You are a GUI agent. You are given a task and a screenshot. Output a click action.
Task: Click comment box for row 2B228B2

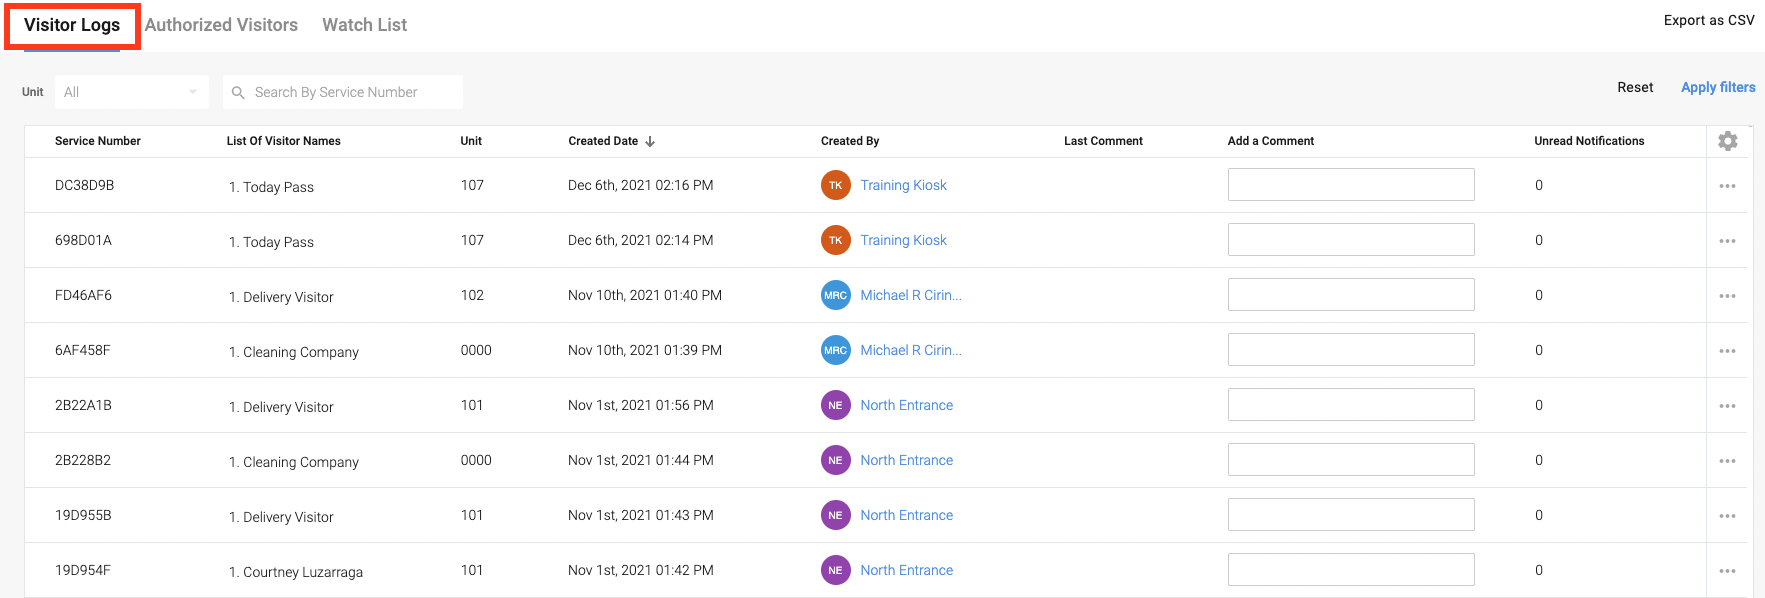tap(1351, 460)
